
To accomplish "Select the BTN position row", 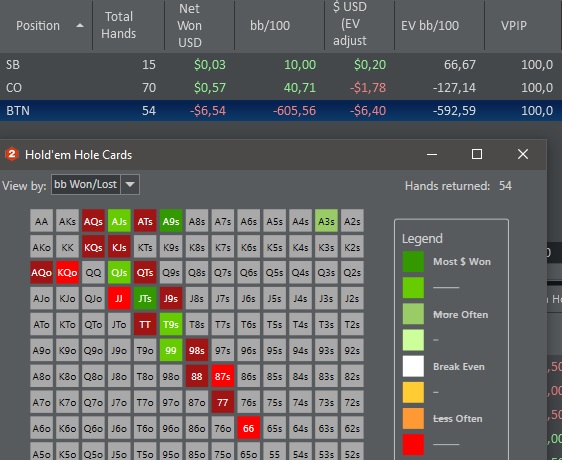I will 281,110.
